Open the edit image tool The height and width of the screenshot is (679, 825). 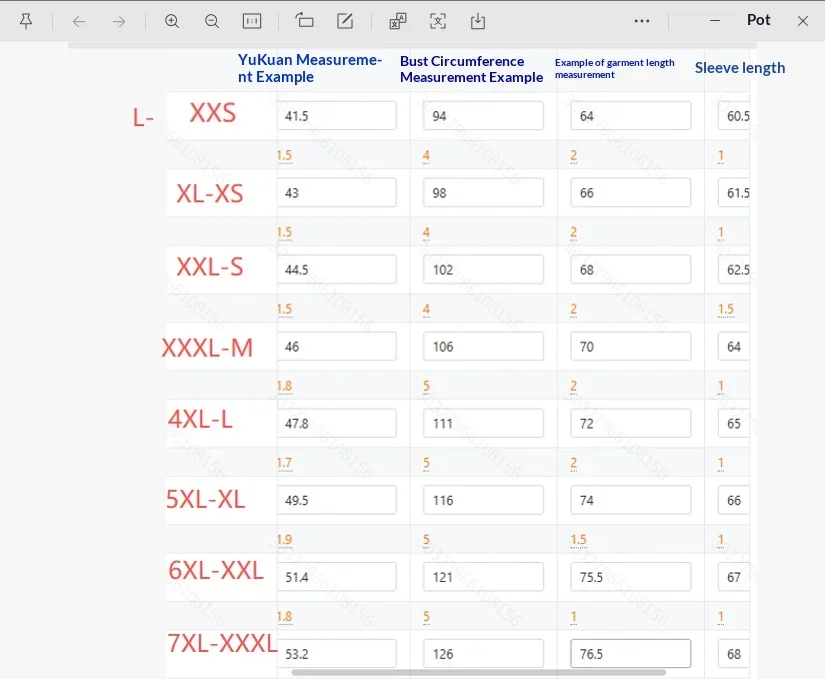pyautogui.click(x=345, y=21)
